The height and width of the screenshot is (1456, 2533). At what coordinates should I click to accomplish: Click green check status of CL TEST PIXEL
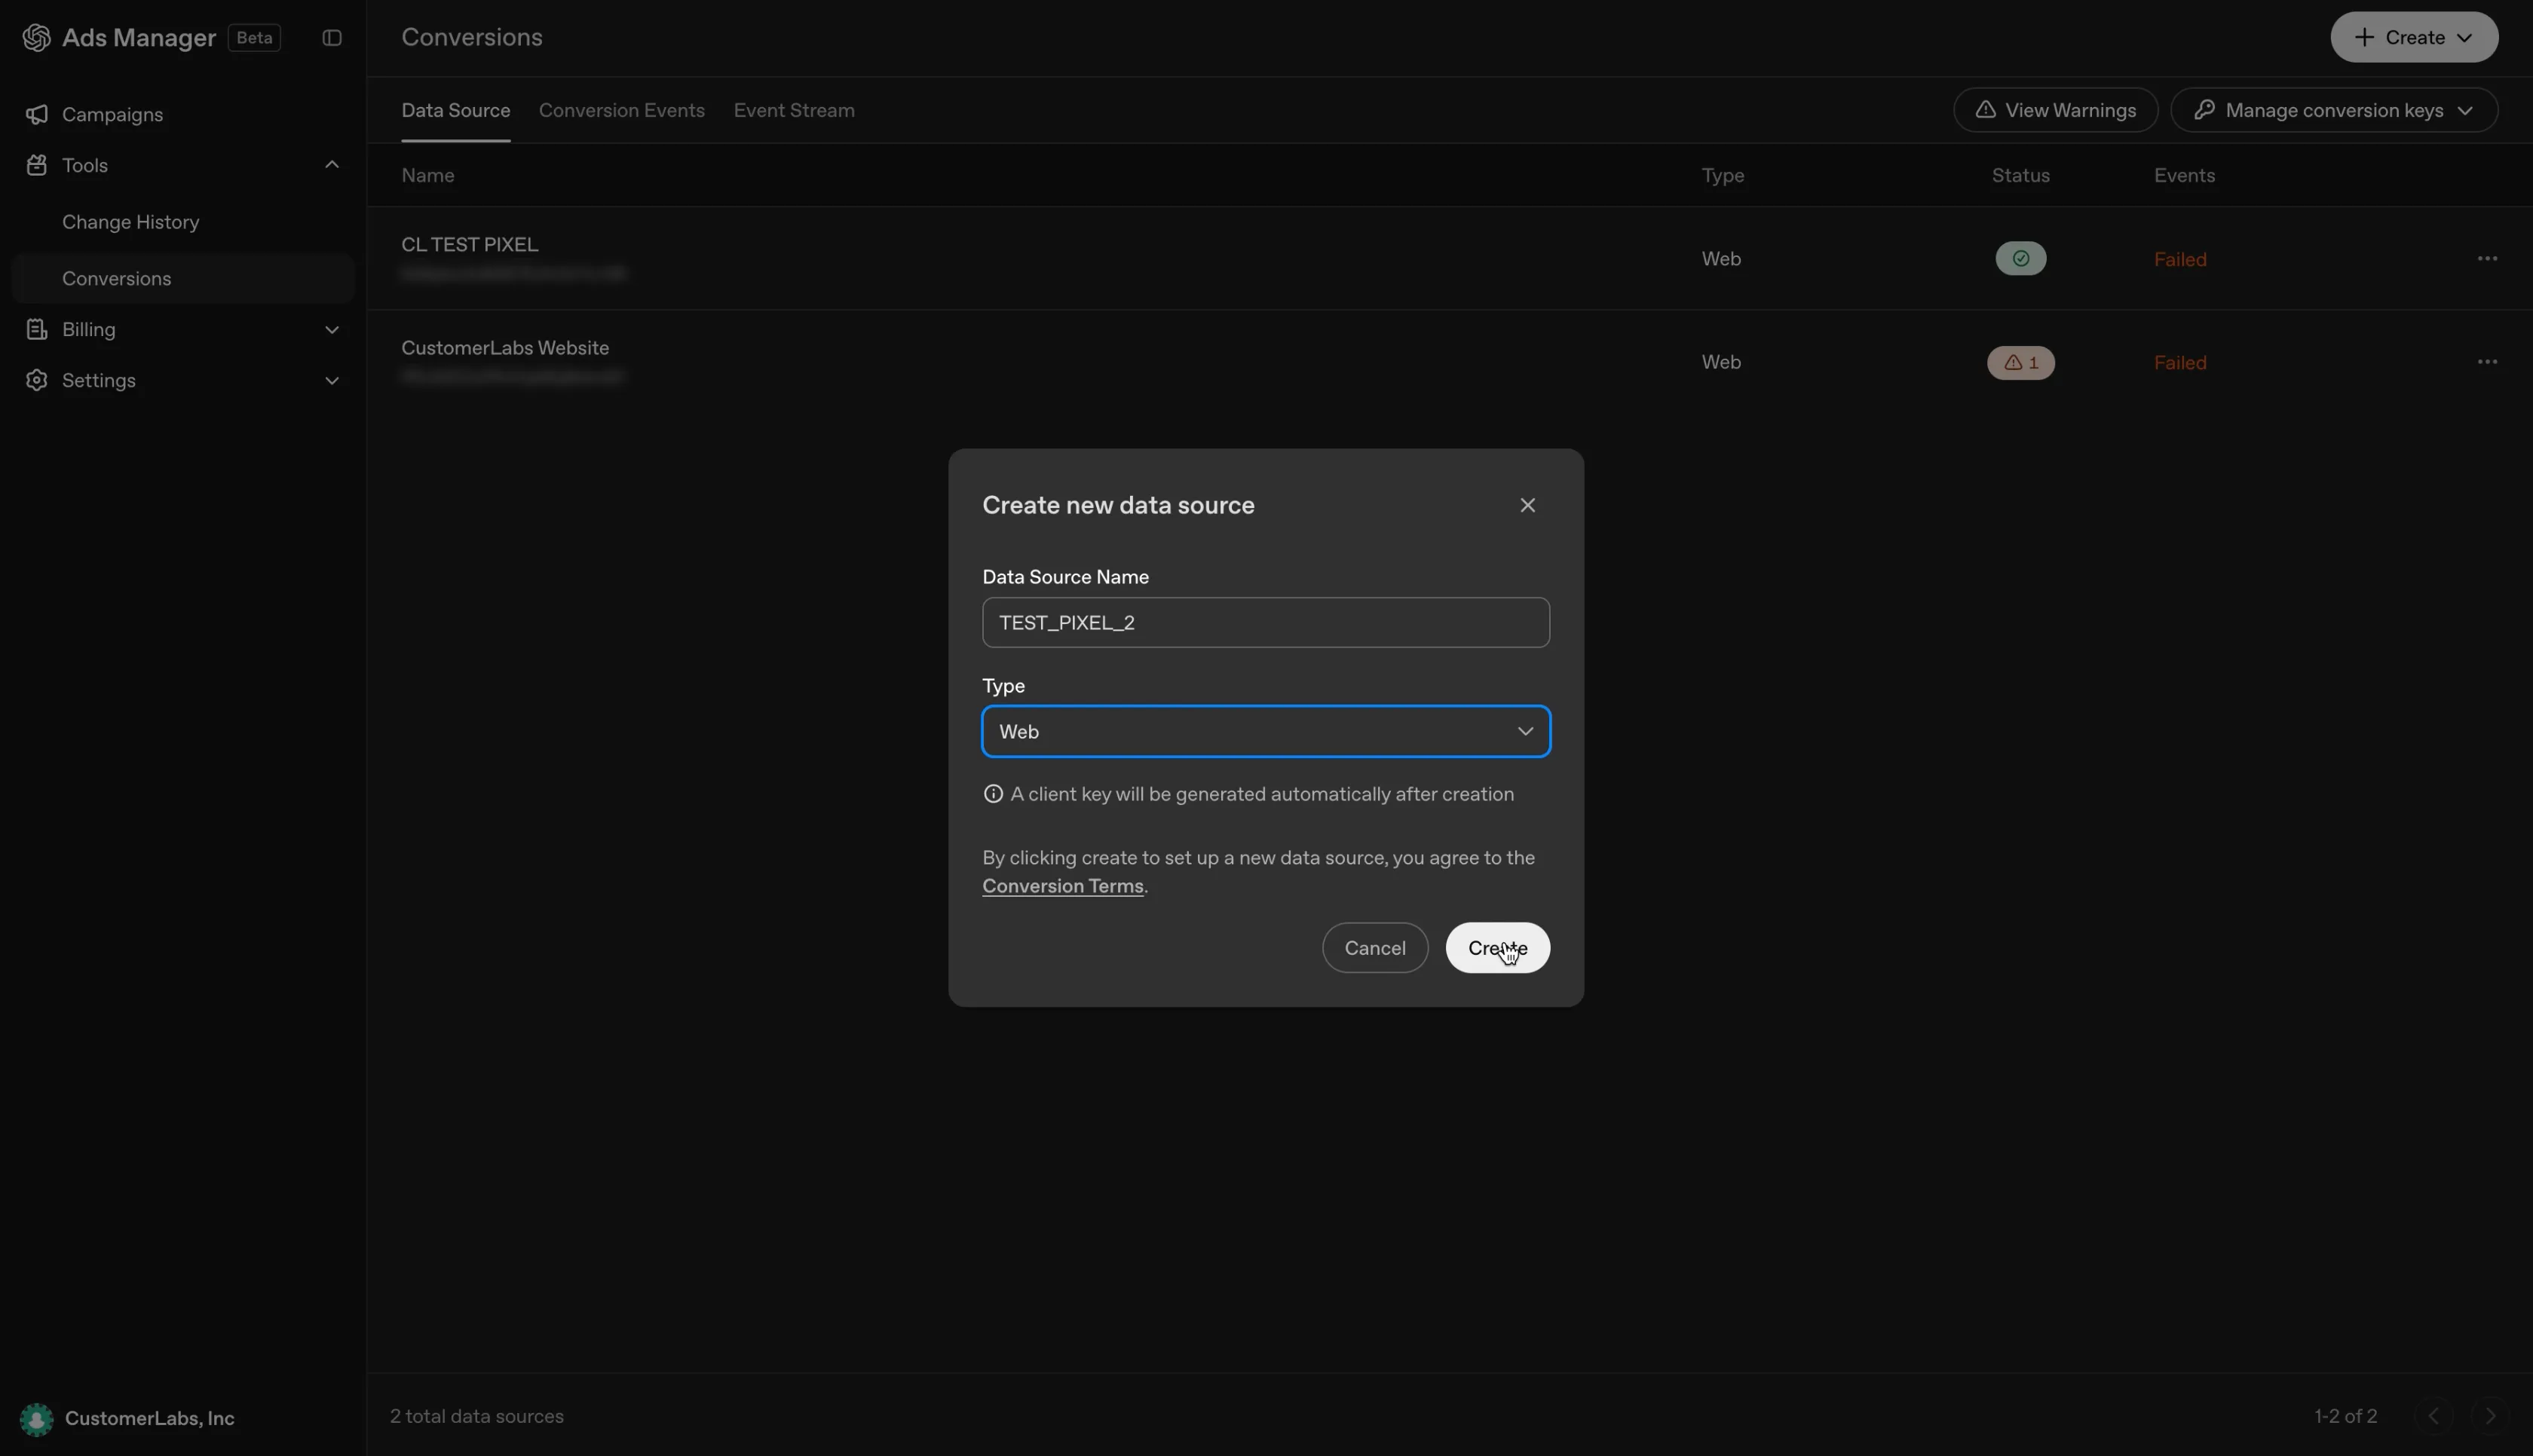[2020, 259]
